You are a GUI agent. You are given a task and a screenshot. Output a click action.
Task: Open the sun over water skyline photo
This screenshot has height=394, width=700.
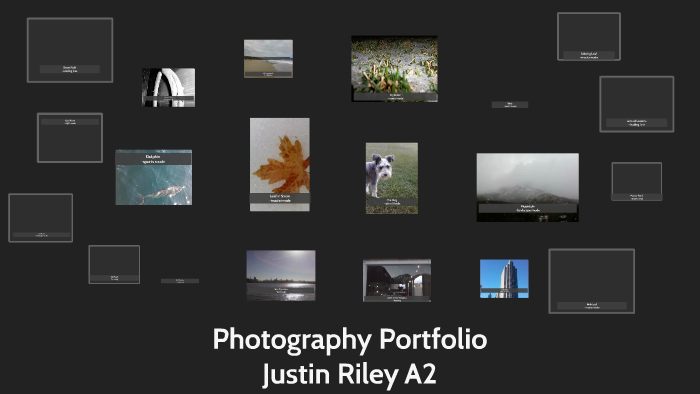pyautogui.click(x=281, y=275)
